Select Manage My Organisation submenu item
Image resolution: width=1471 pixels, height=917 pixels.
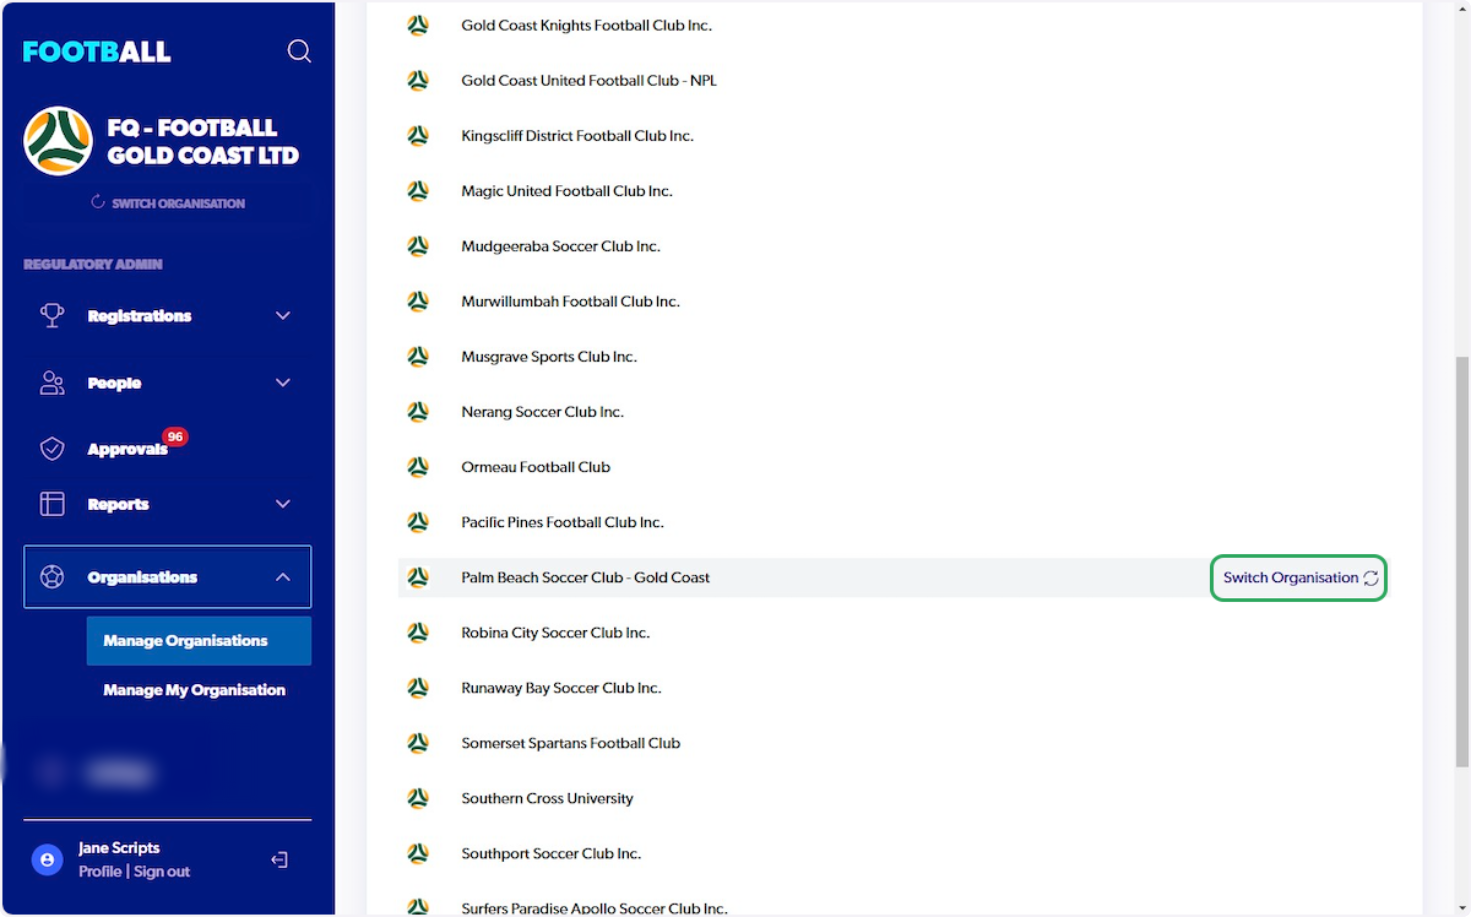click(x=199, y=690)
